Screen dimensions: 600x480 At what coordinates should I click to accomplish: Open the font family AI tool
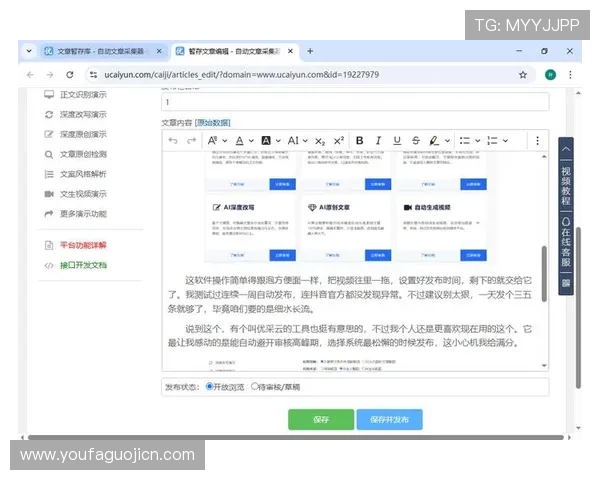coord(293,141)
